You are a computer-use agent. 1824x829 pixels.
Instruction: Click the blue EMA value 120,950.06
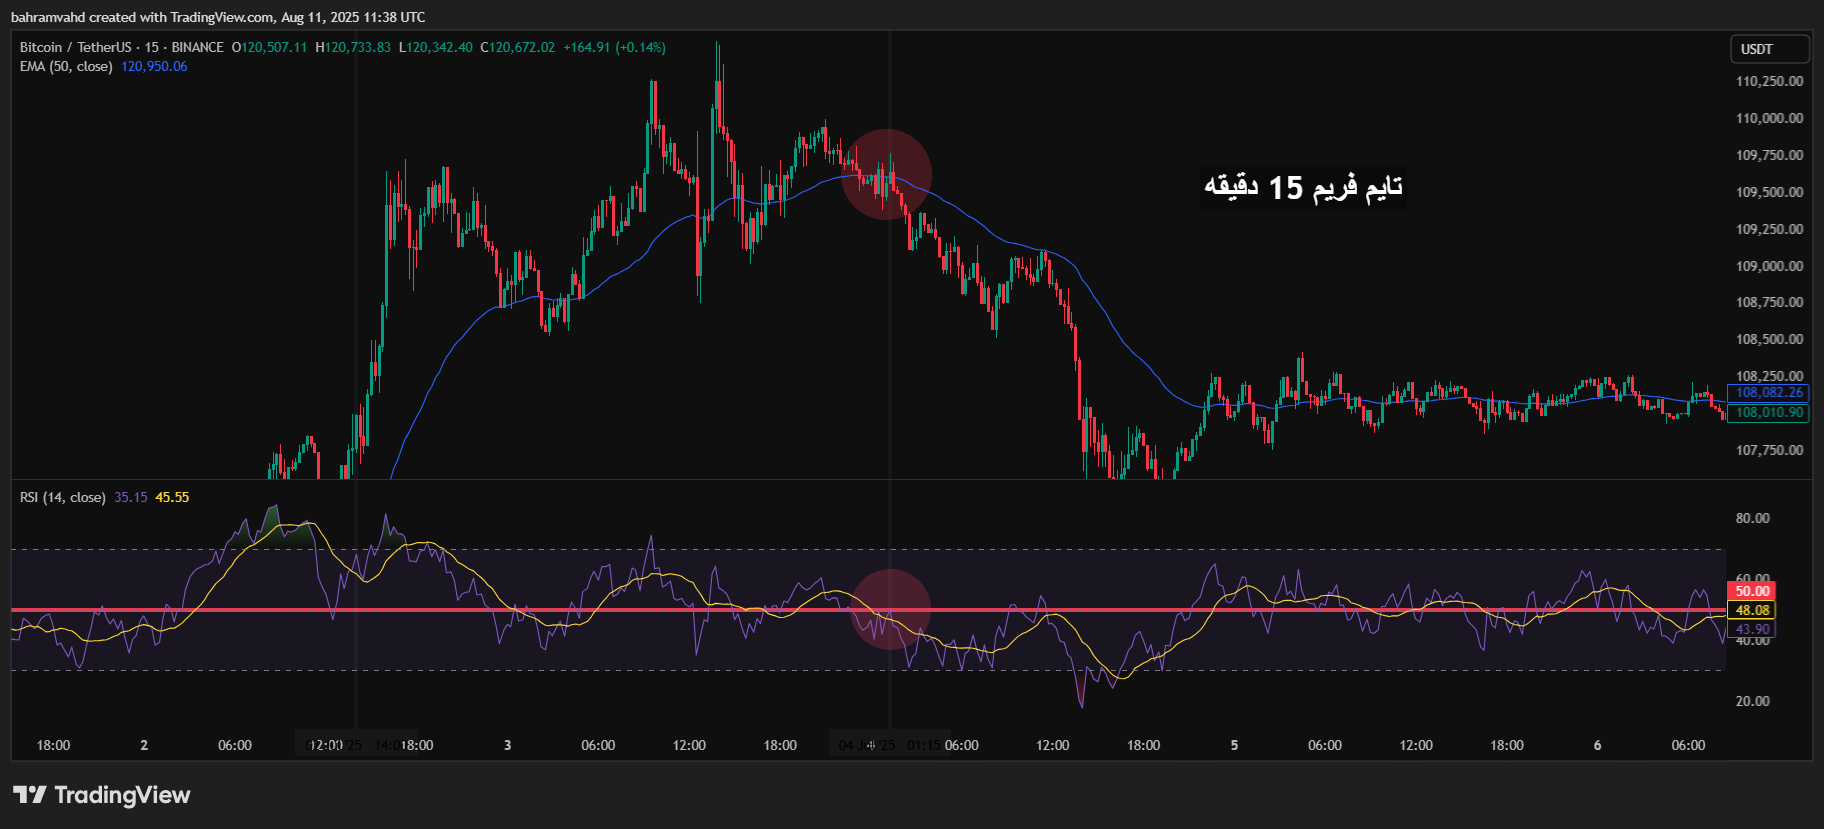(154, 66)
